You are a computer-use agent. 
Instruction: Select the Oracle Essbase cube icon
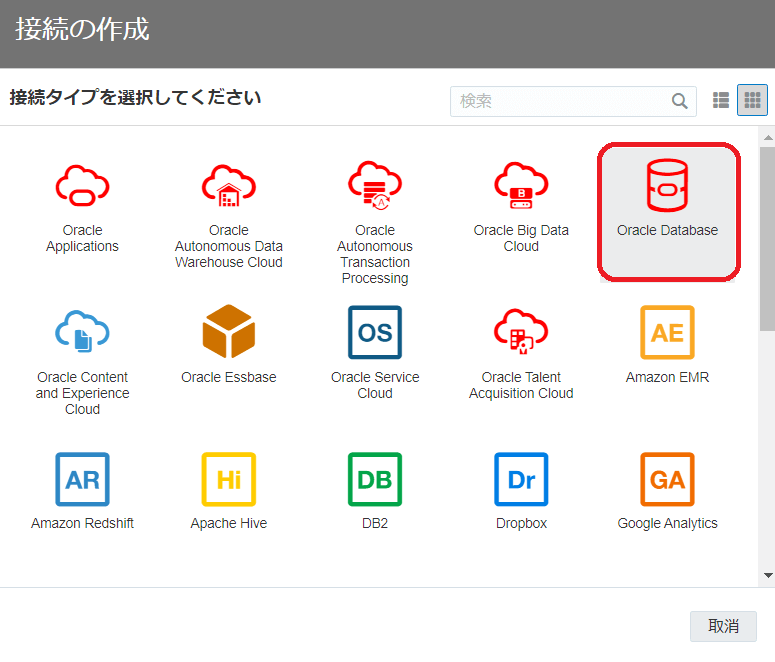point(228,332)
